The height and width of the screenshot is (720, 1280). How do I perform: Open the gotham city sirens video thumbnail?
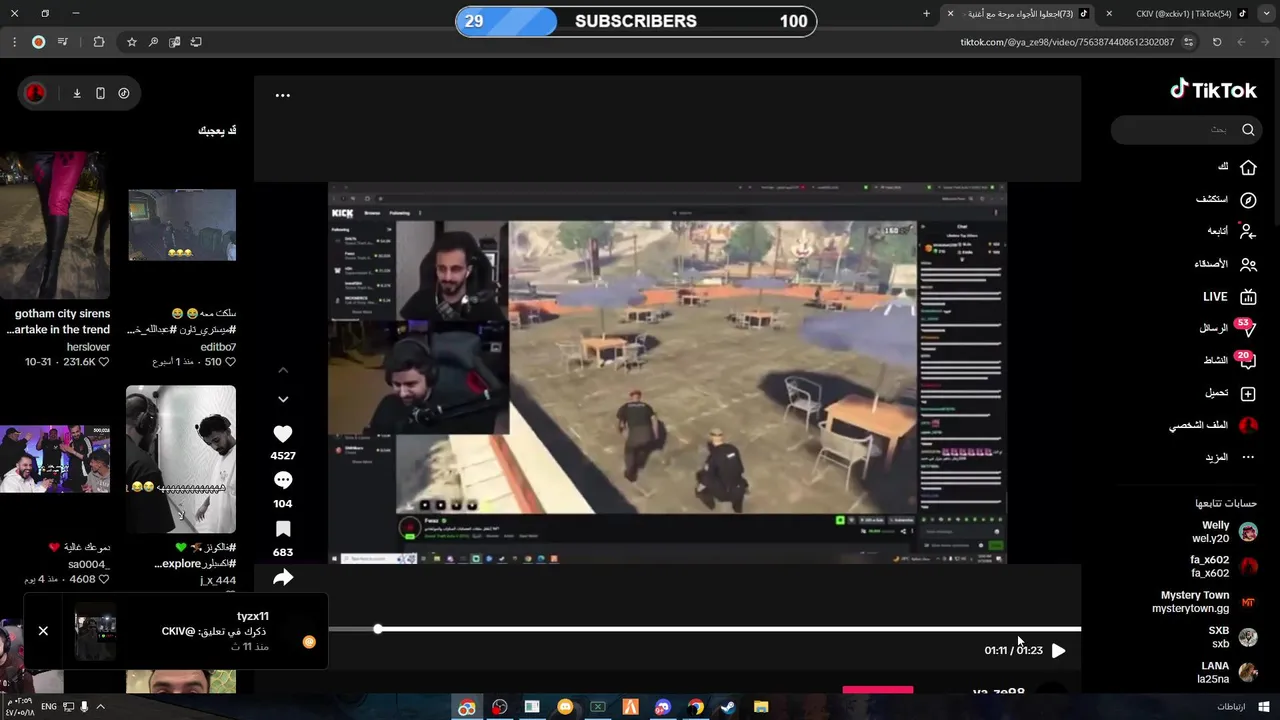[x=55, y=225]
